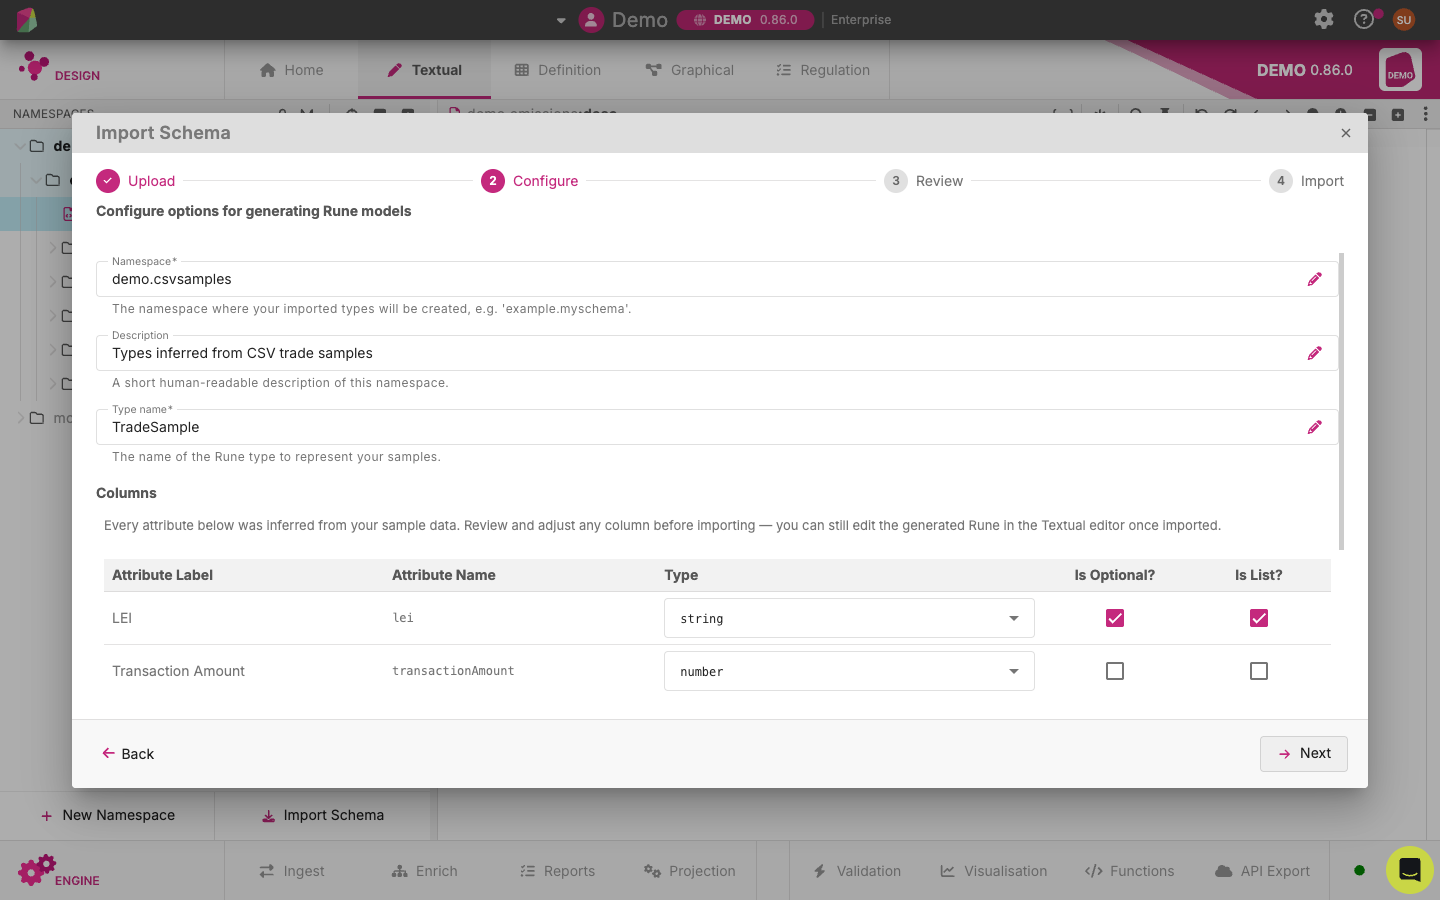The image size is (1440, 900).
Task: Open the chat widget icon
Action: point(1410,870)
